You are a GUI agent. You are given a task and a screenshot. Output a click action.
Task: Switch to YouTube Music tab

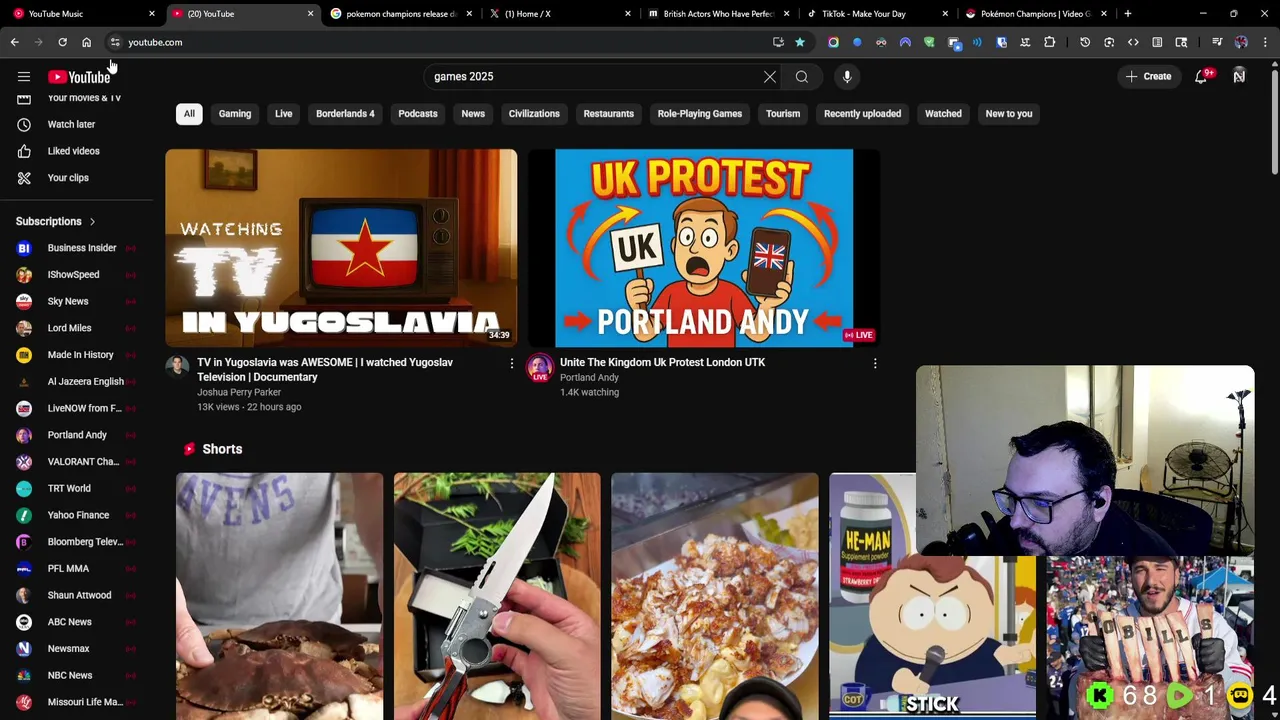tap(80, 14)
